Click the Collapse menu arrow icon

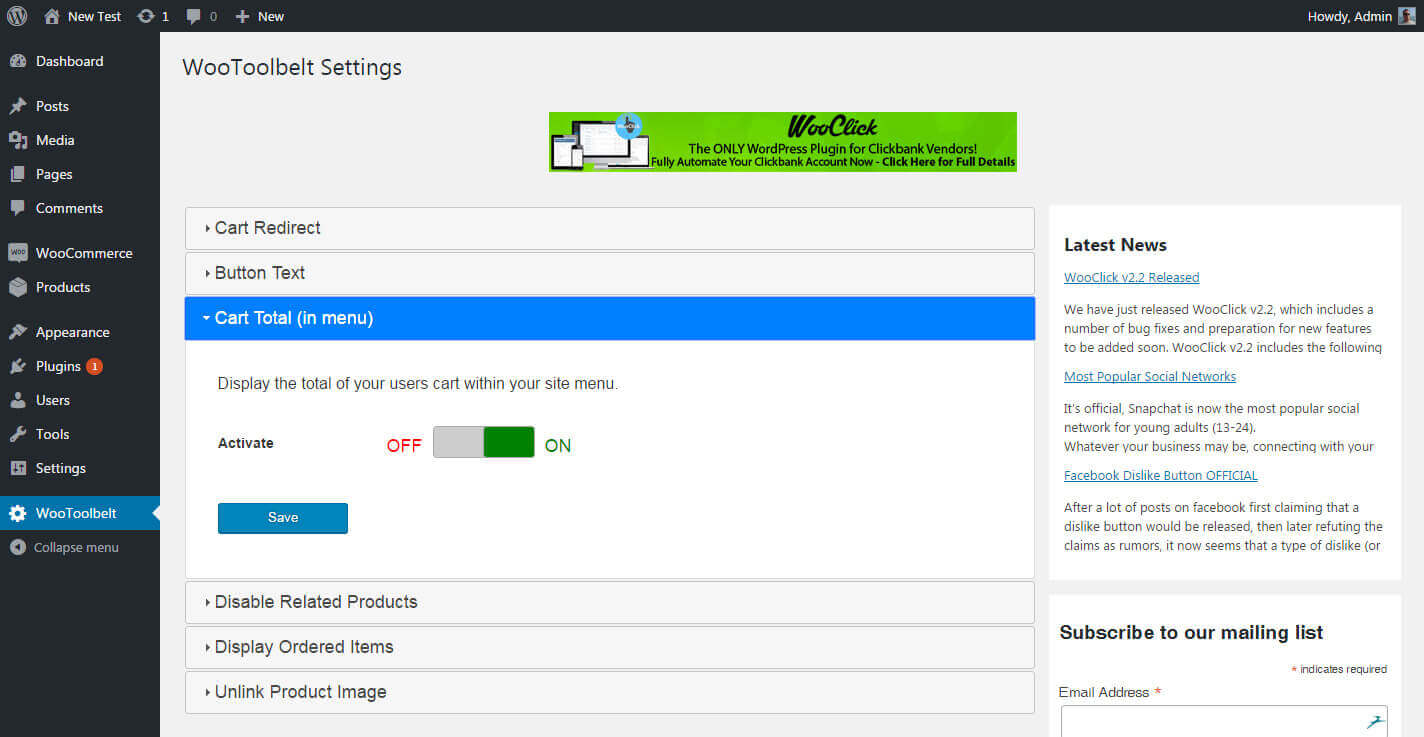(17, 547)
